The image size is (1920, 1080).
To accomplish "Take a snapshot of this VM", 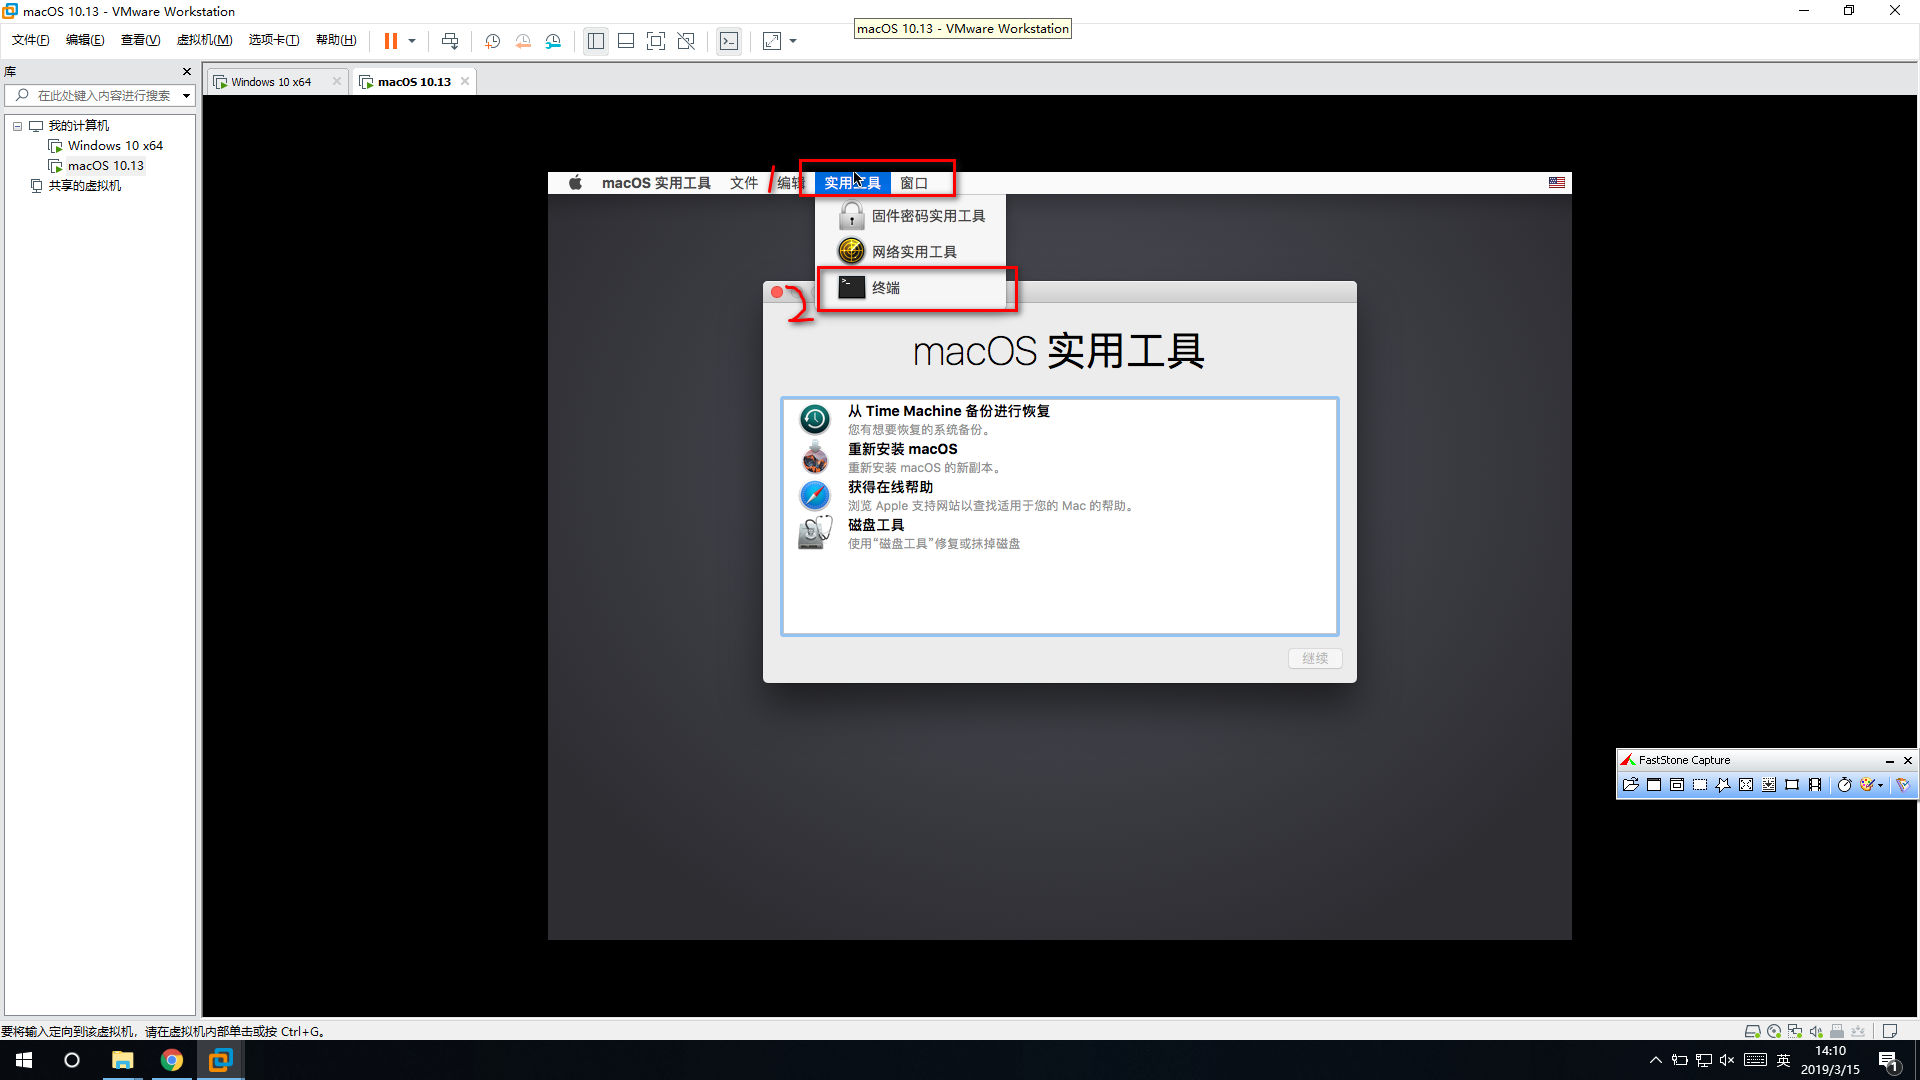I will 492,41.
